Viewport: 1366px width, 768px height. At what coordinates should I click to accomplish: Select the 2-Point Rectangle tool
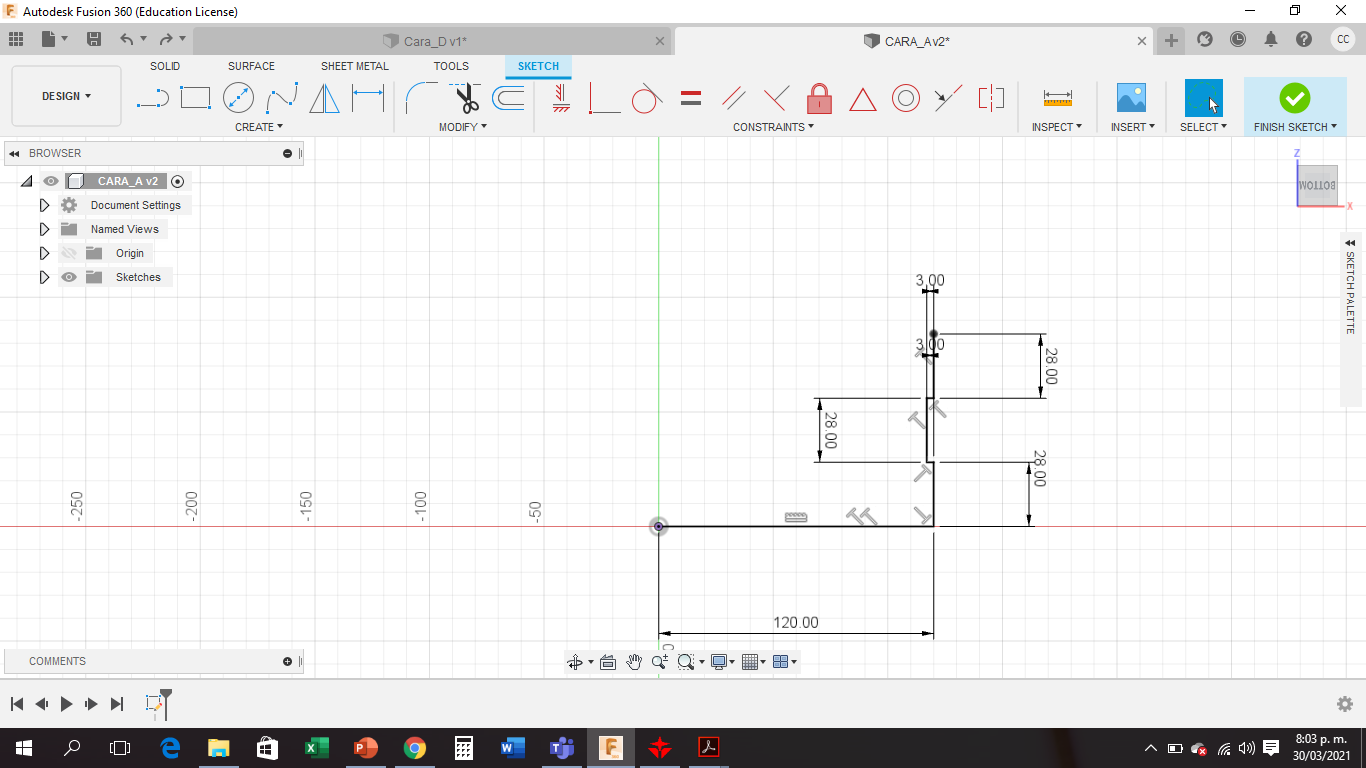195,98
